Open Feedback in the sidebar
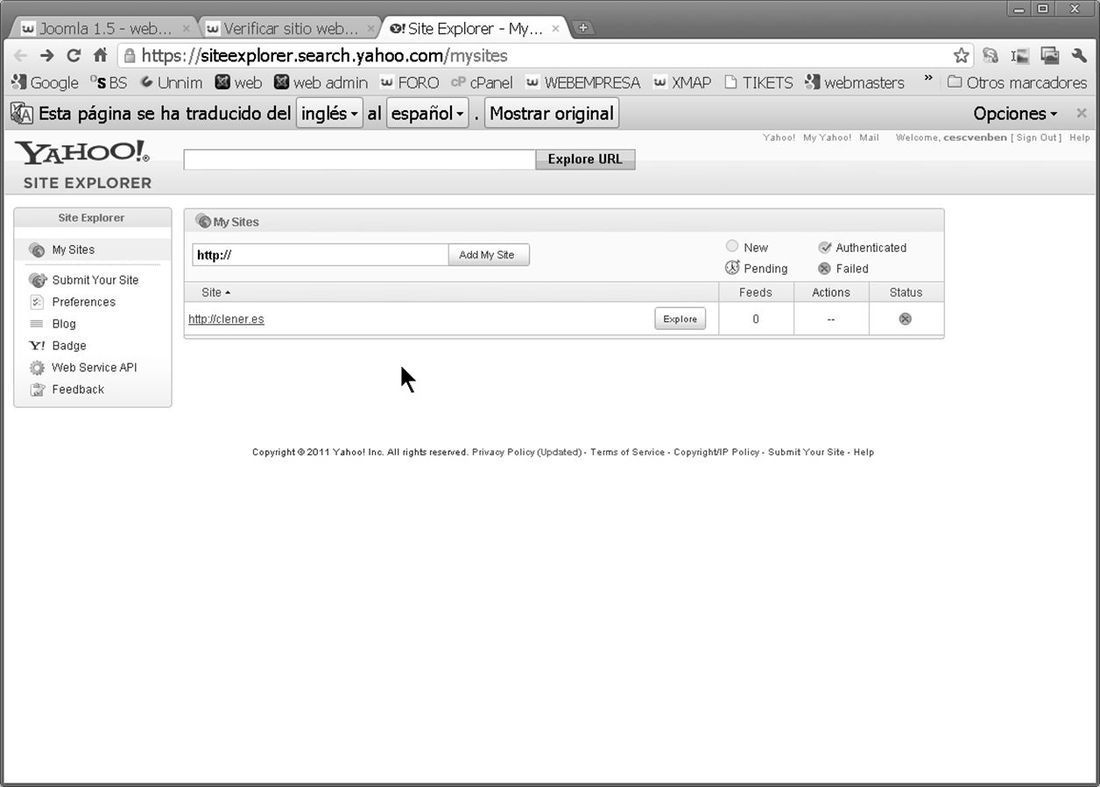The height and width of the screenshot is (787, 1100). click(77, 389)
